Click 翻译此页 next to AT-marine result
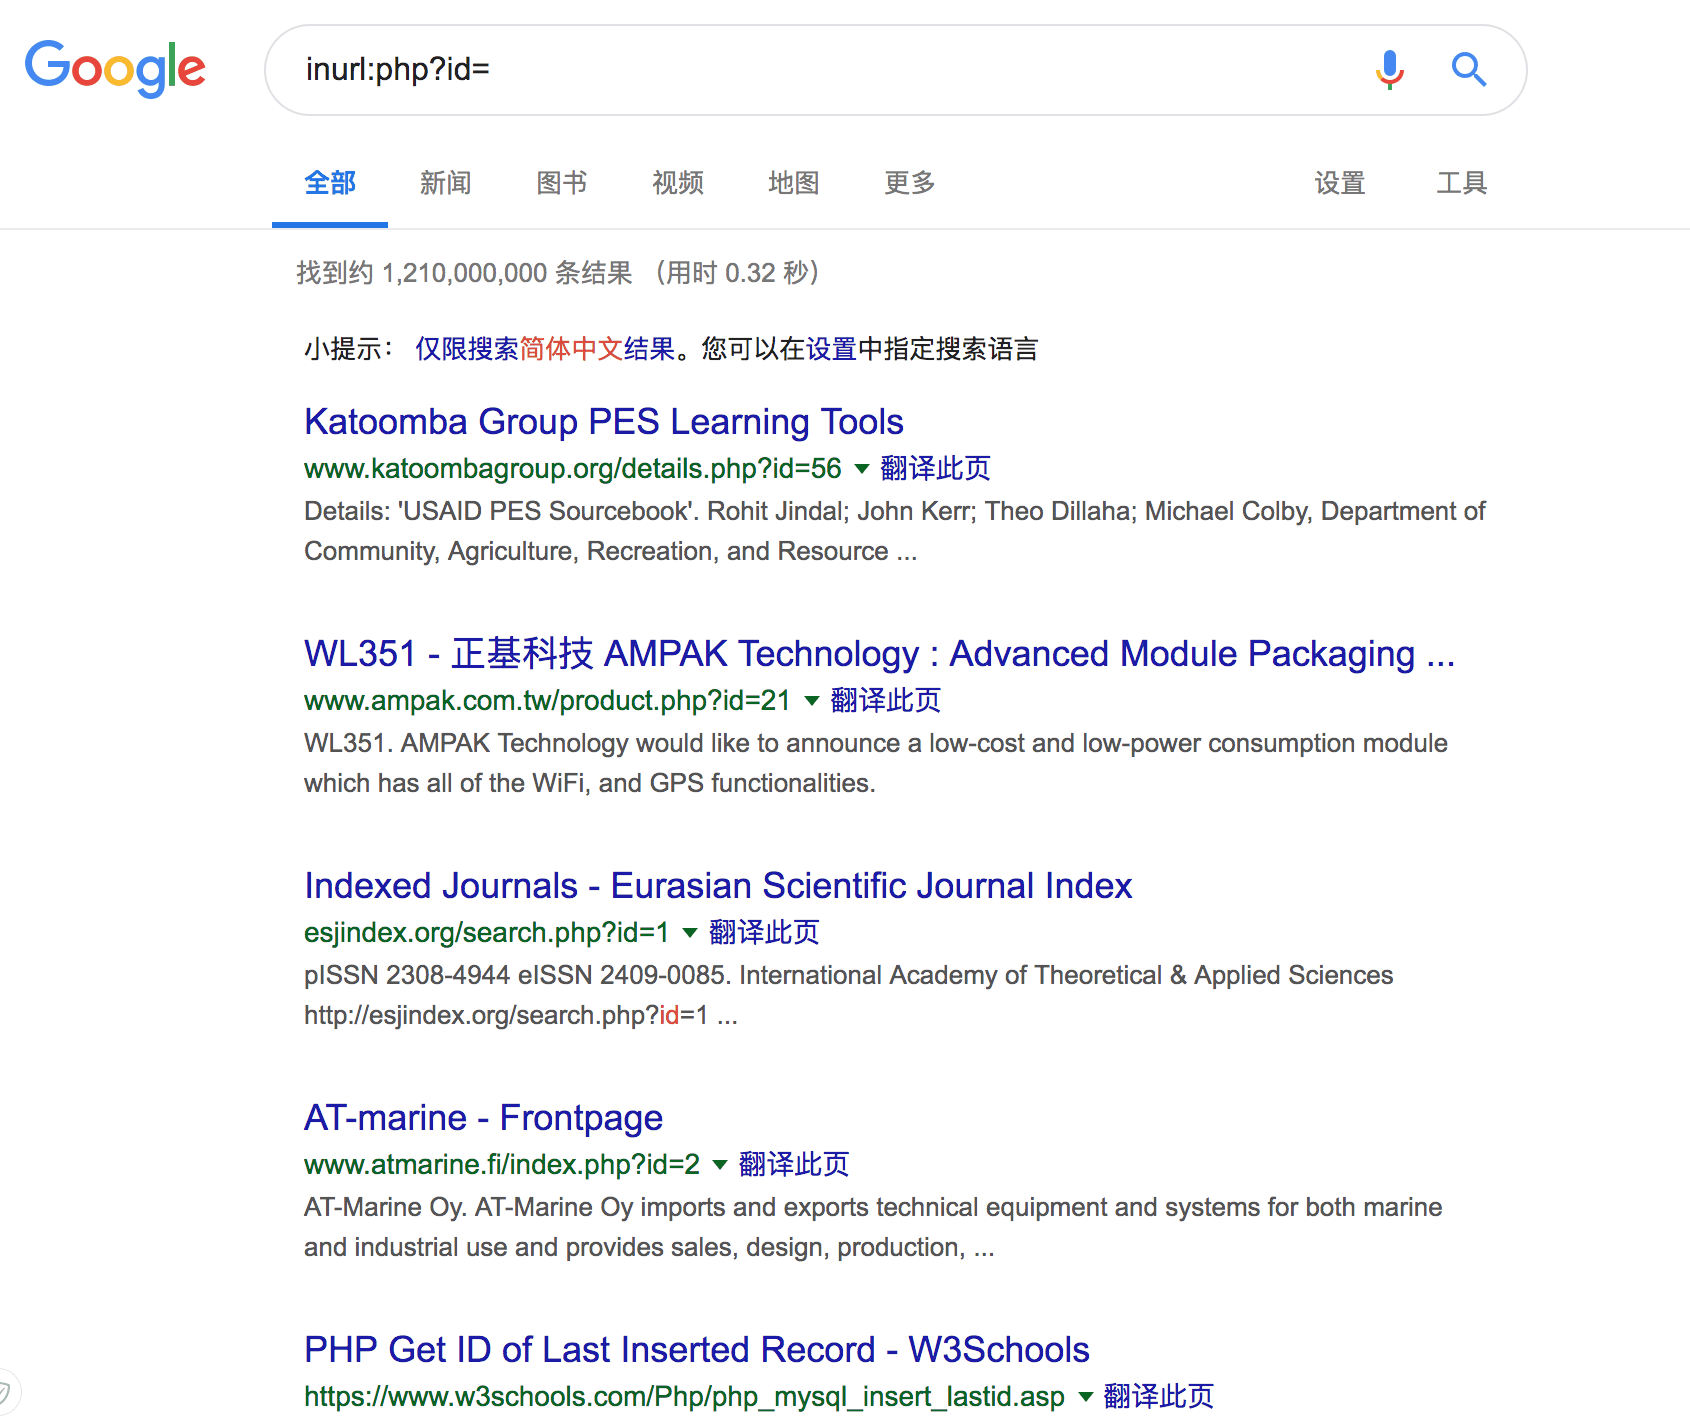The width and height of the screenshot is (1690, 1424). (x=794, y=1165)
